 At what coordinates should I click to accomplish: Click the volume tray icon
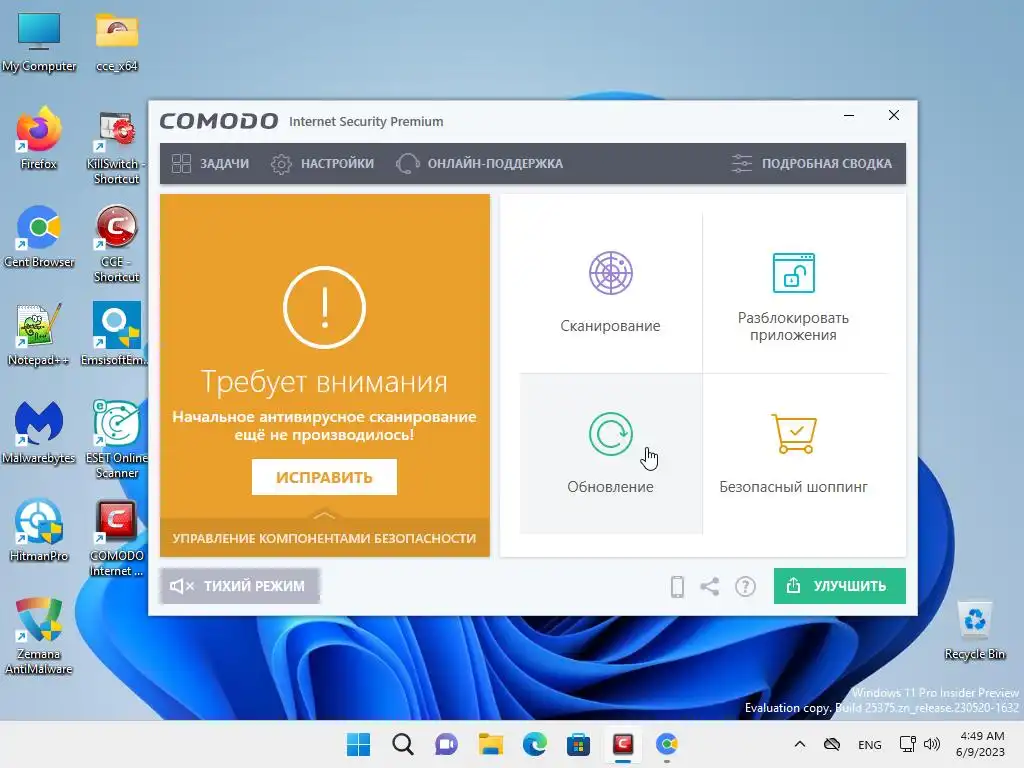(x=932, y=744)
